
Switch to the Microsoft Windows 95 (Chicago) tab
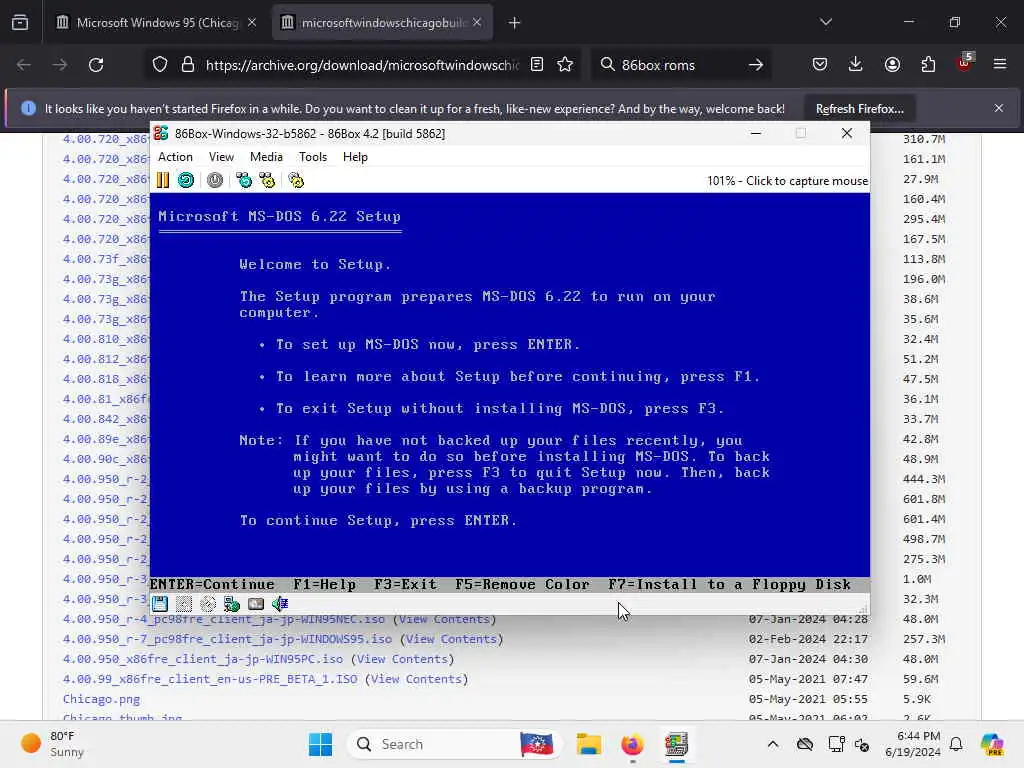157,23
